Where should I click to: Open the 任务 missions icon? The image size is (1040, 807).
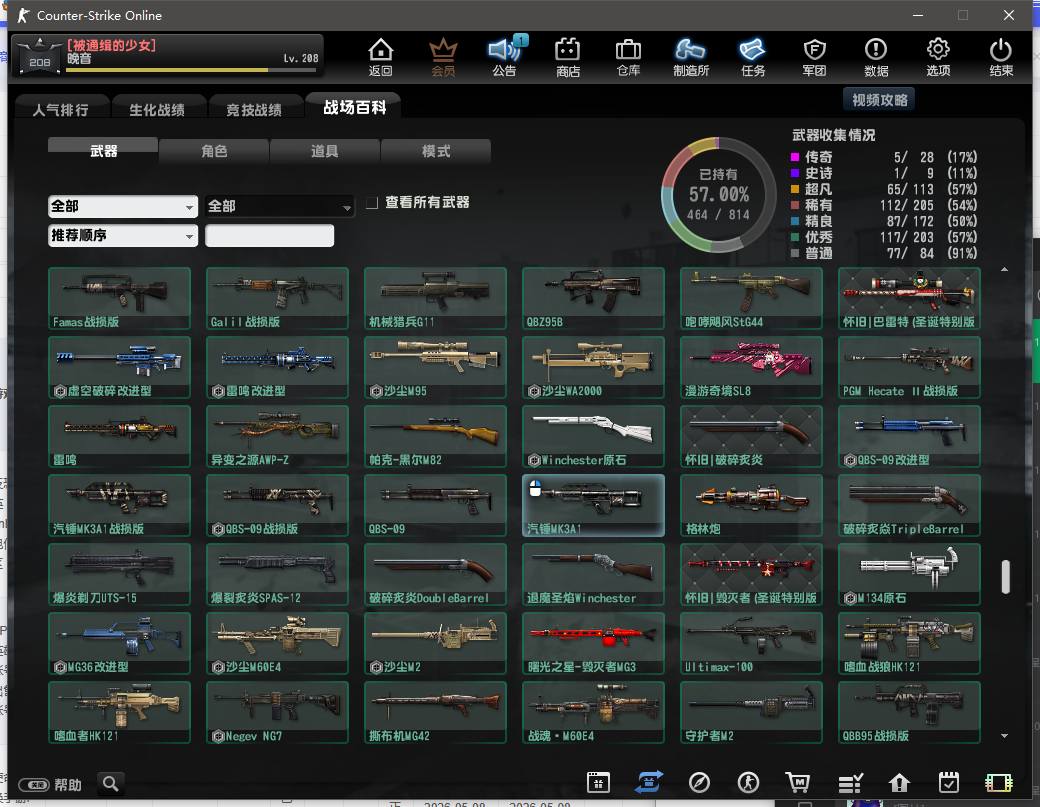tap(752, 56)
